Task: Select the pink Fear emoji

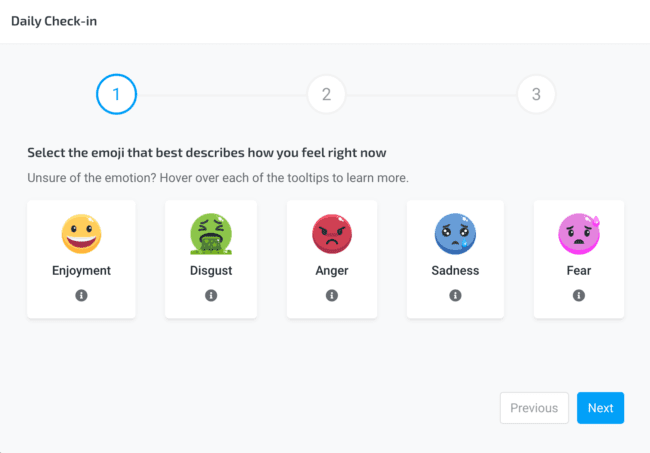Action: (578, 234)
